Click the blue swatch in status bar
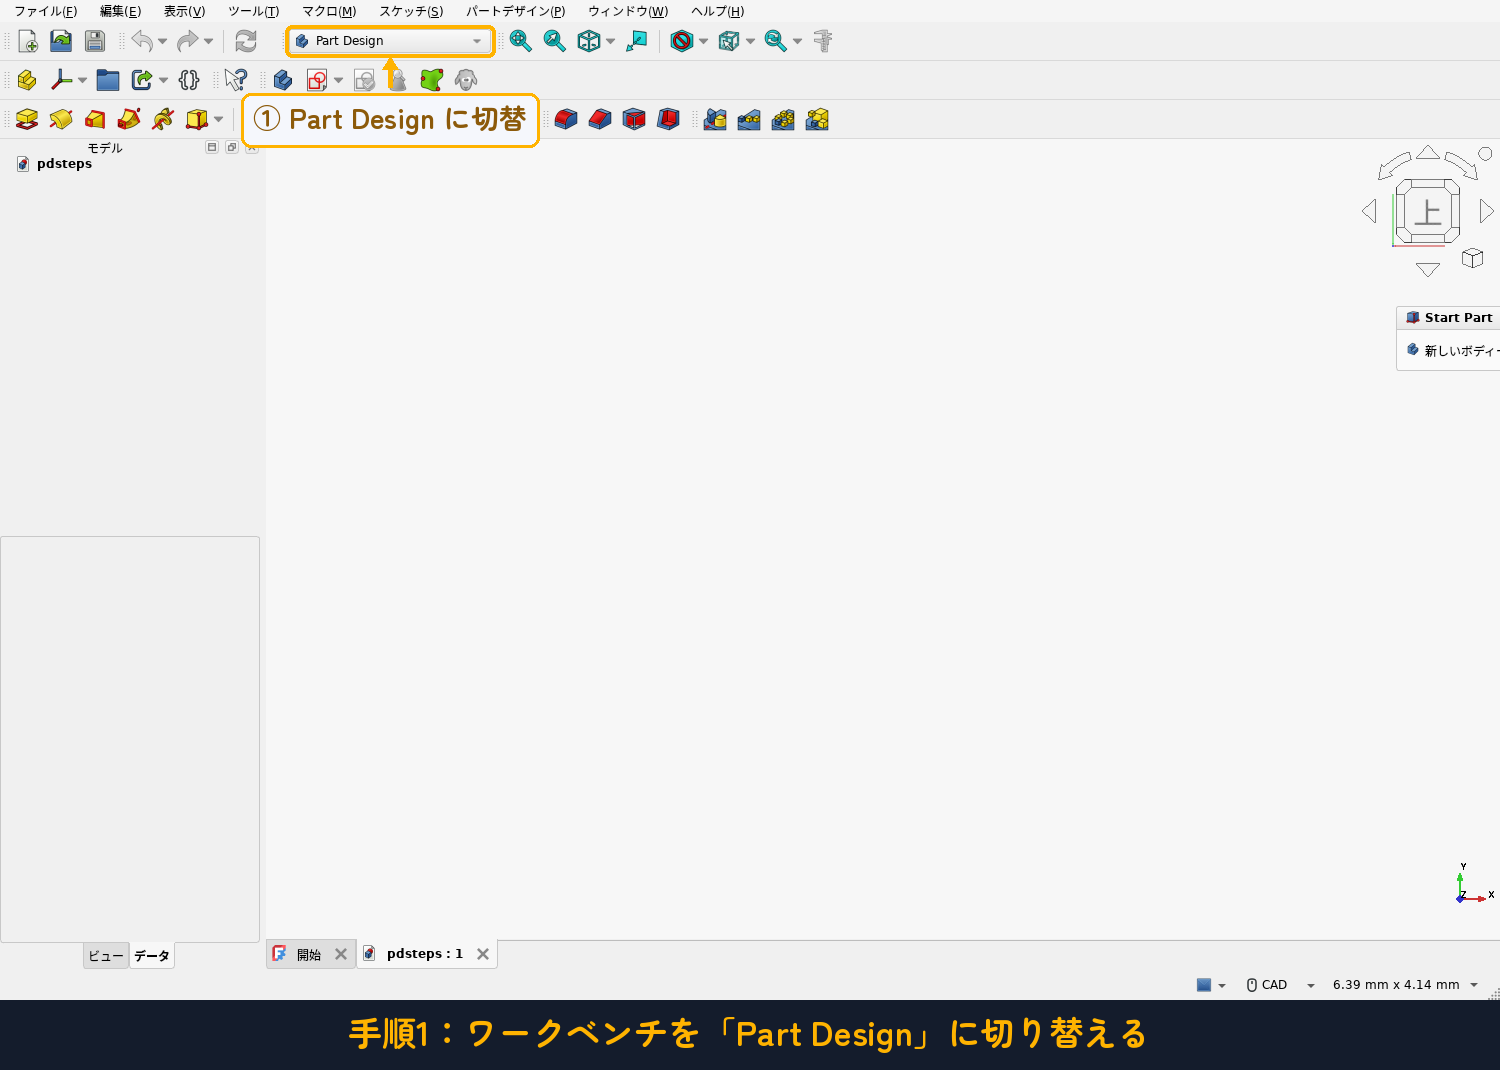Image resolution: width=1500 pixels, height=1070 pixels. 1204,985
